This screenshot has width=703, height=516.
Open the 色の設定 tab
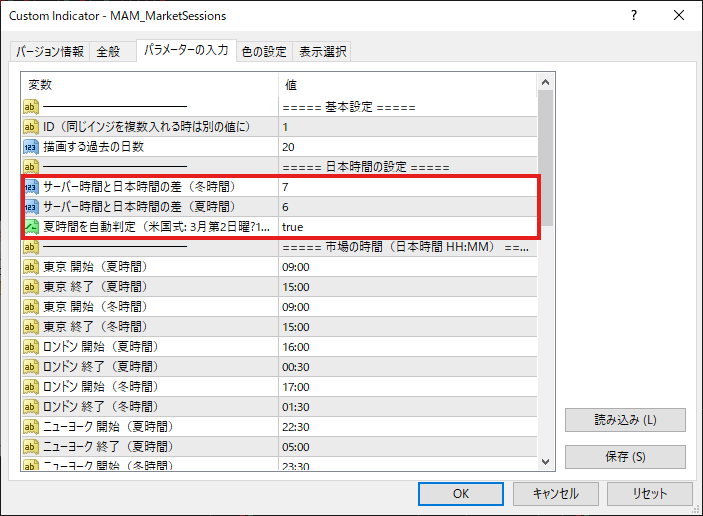point(264,52)
